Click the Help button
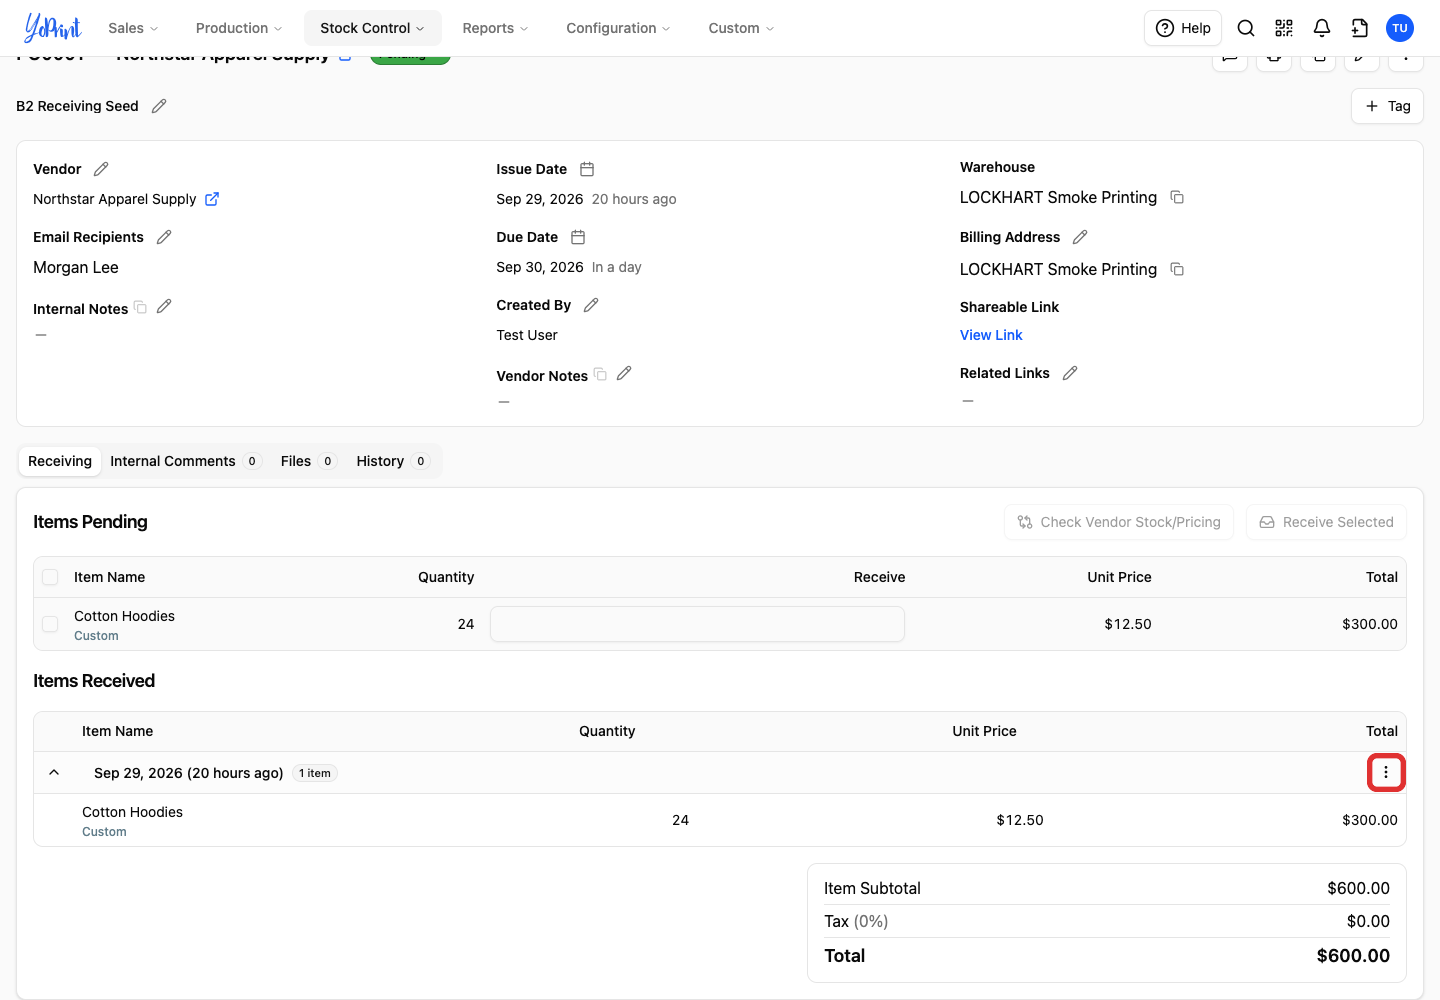Viewport: 1440px width, 1000px height. tap(1183, 28)
